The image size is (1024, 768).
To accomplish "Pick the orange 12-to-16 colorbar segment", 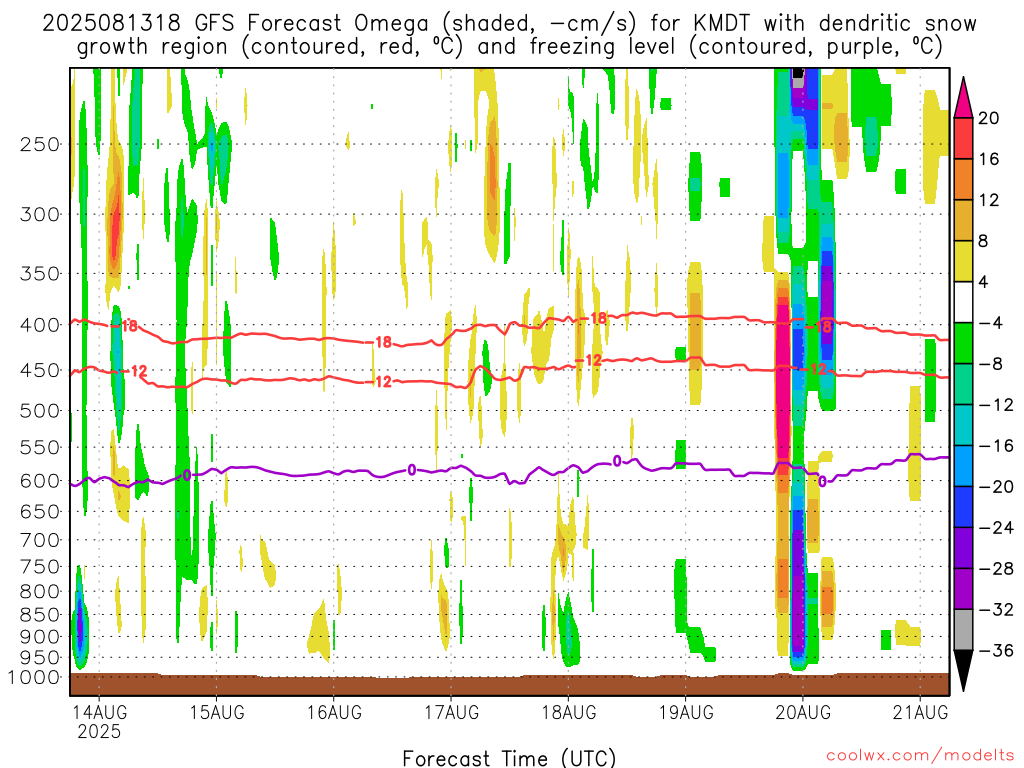I will pyautogui.click(x=963, y=180).
